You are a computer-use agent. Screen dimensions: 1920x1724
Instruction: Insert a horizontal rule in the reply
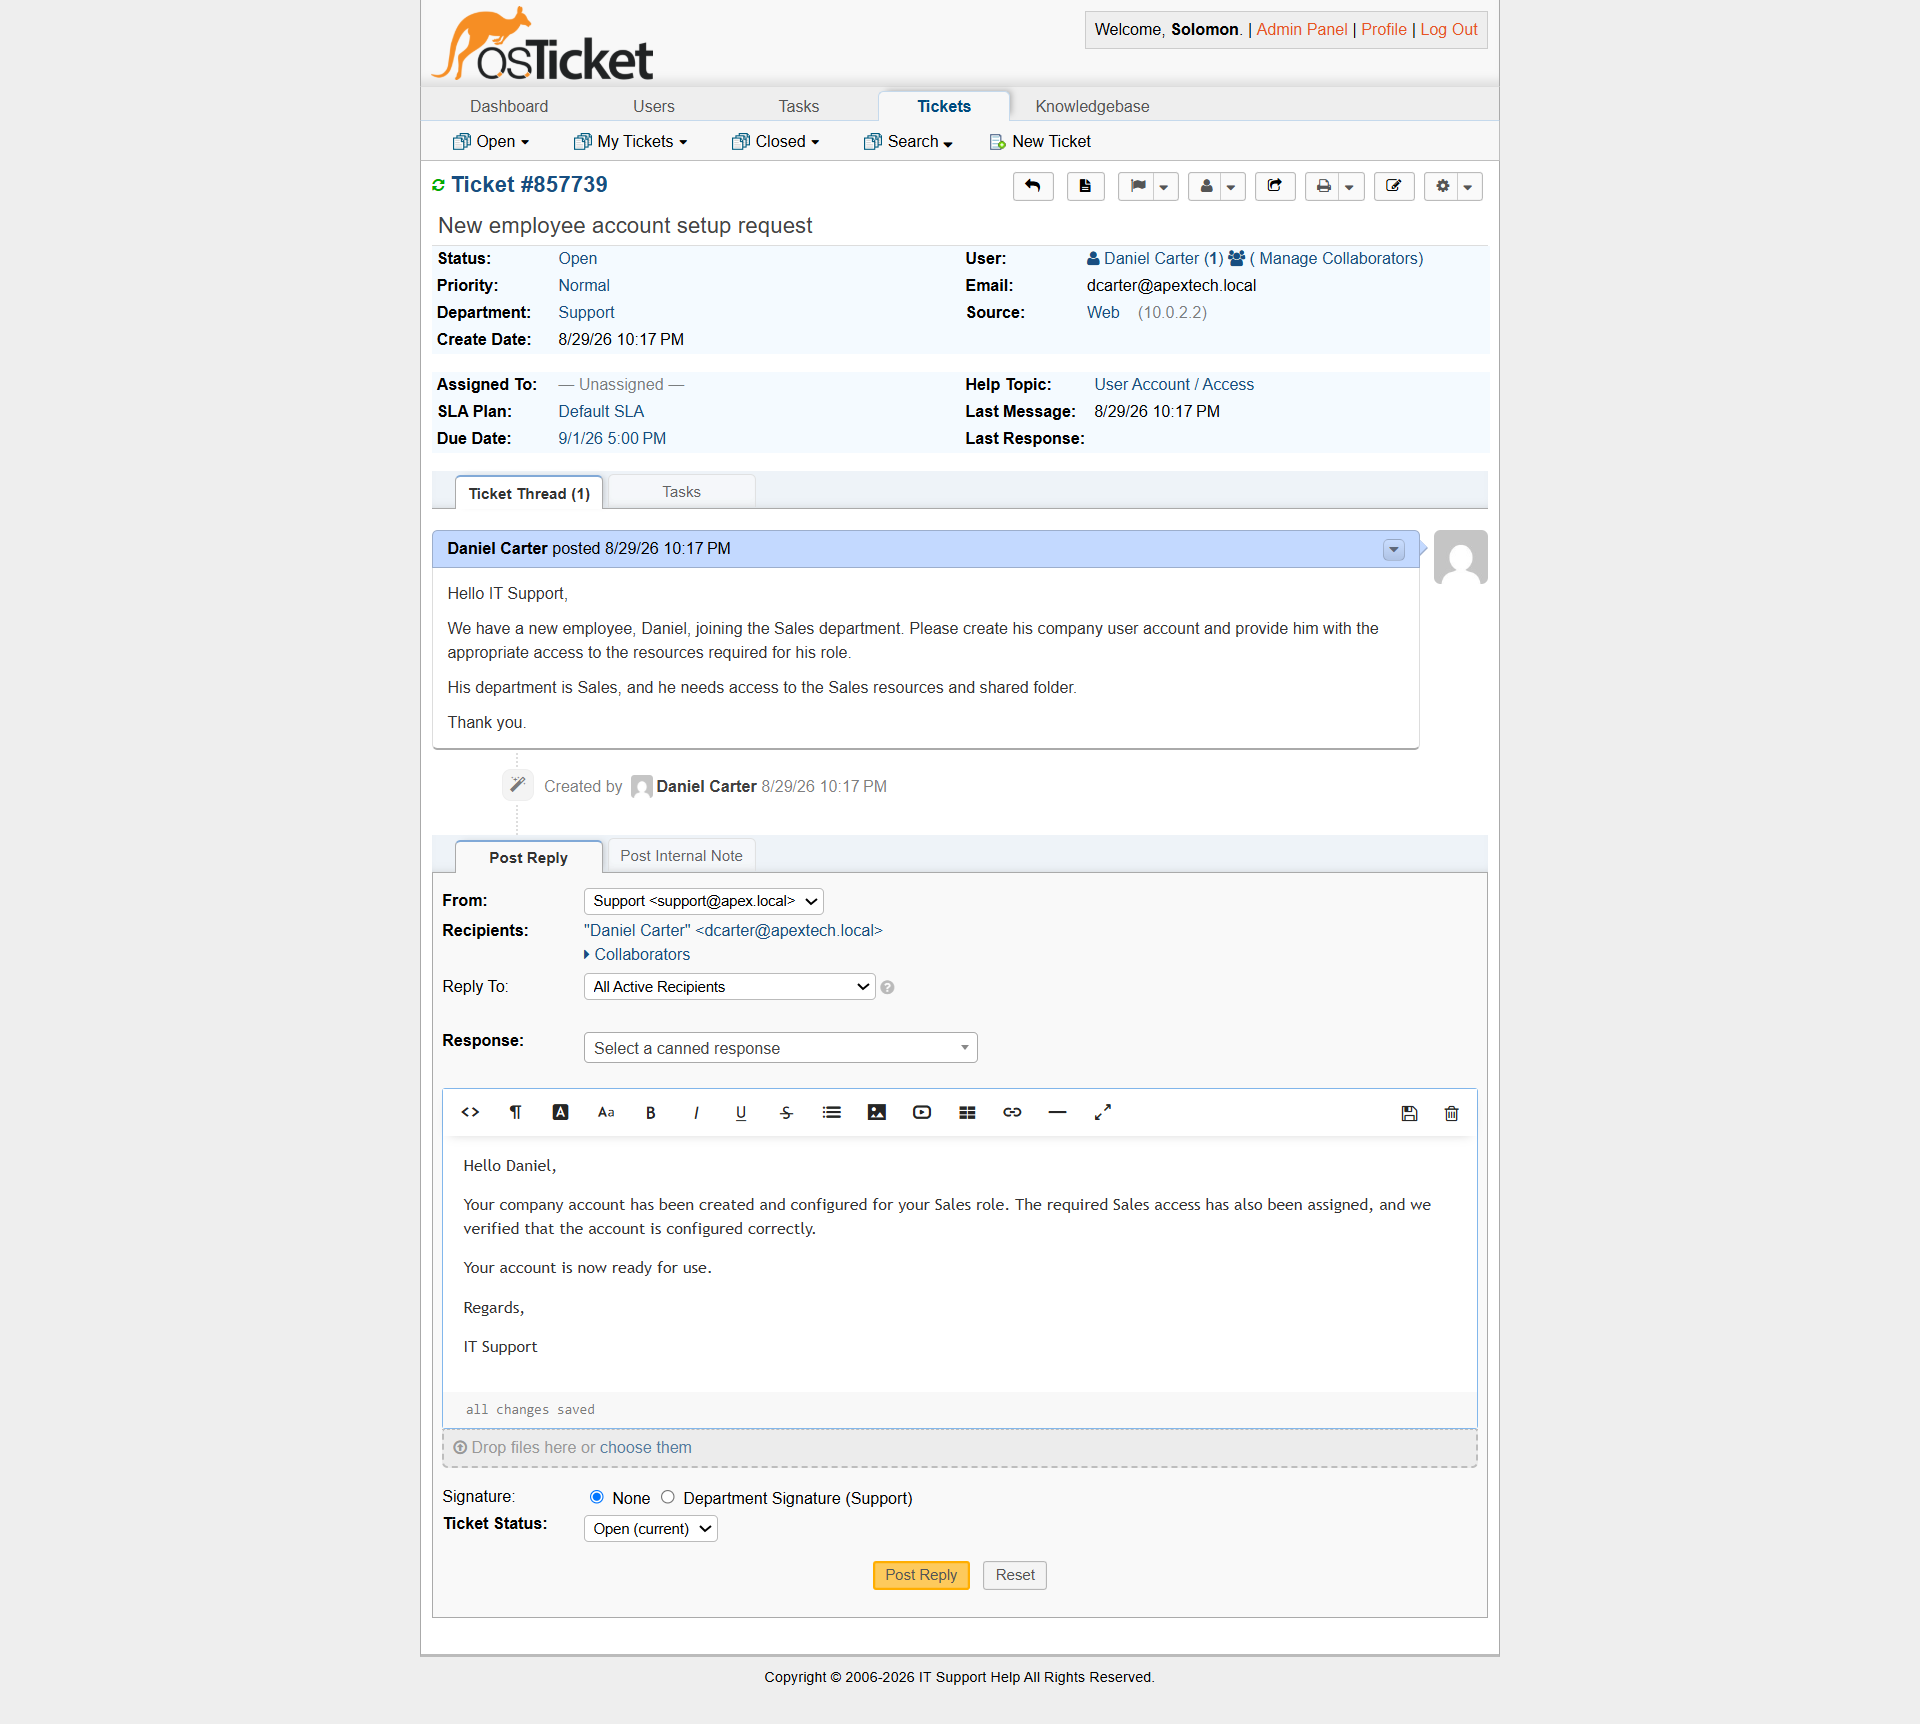coord(1057,1112)
